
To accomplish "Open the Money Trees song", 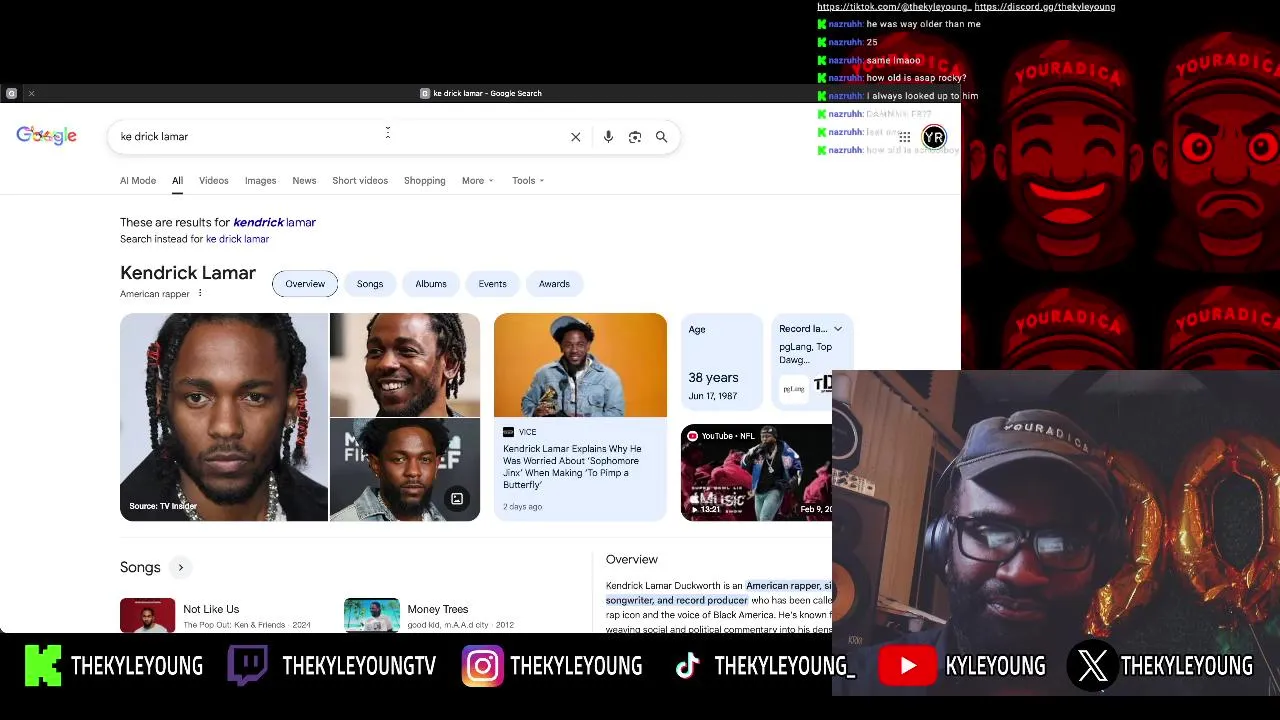I will 438,609.
